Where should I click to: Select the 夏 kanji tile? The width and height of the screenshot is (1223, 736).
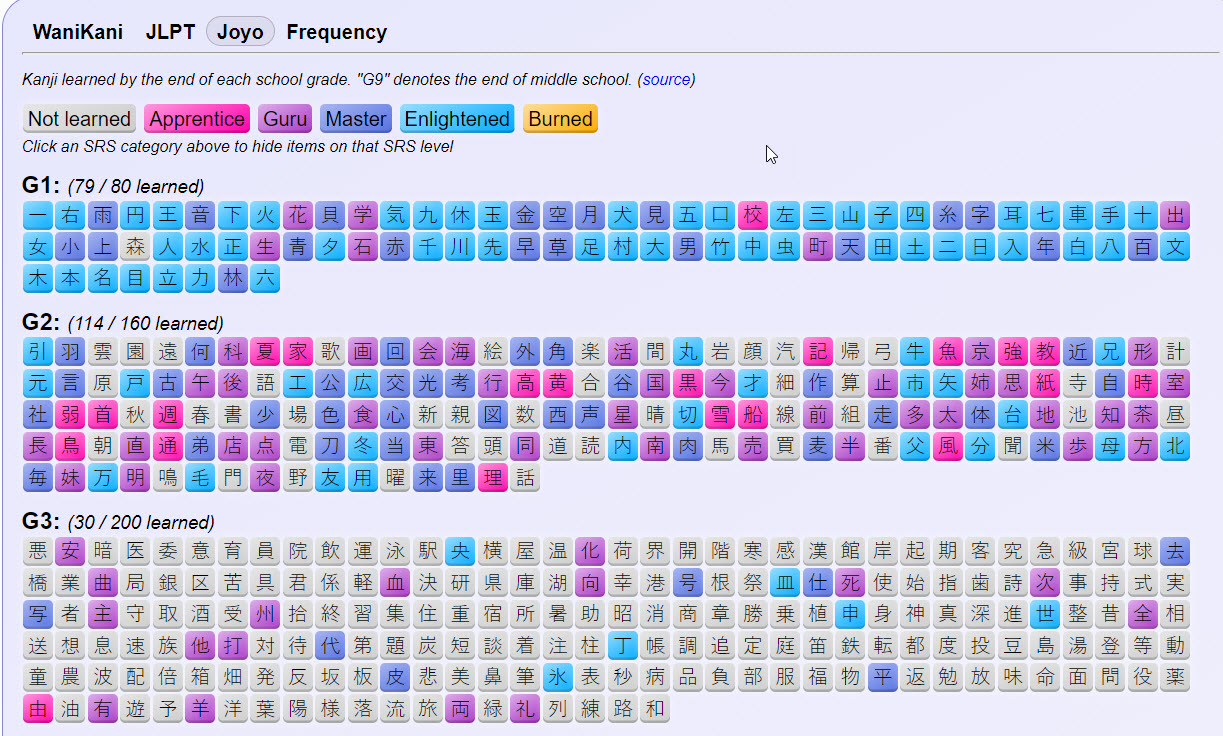[x=265, y=351]
